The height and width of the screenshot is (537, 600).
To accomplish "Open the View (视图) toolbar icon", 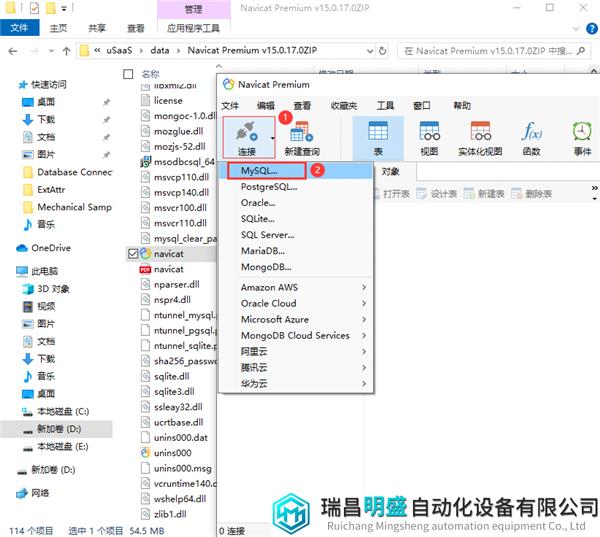I will pyautogui.click(x=429, y=135).
